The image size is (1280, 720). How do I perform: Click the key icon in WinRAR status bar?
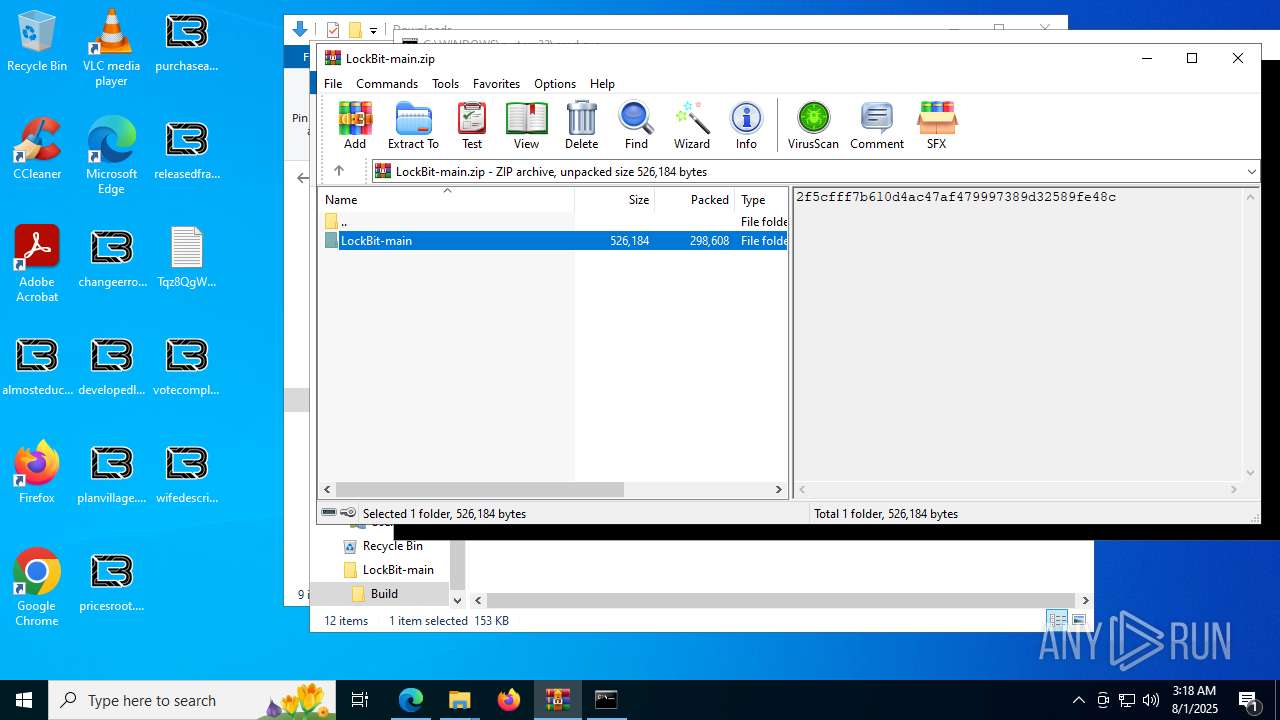348,513
